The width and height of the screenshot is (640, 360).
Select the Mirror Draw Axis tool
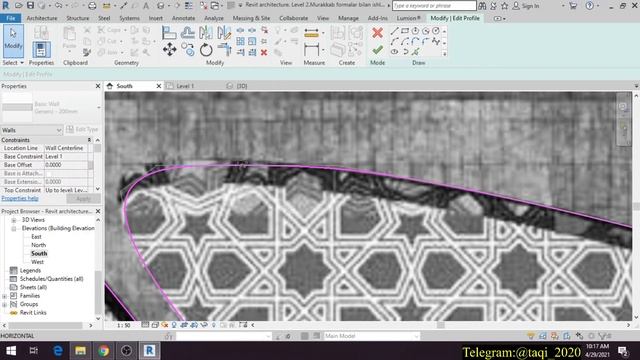pyautogui.click(x=224, y=33)
